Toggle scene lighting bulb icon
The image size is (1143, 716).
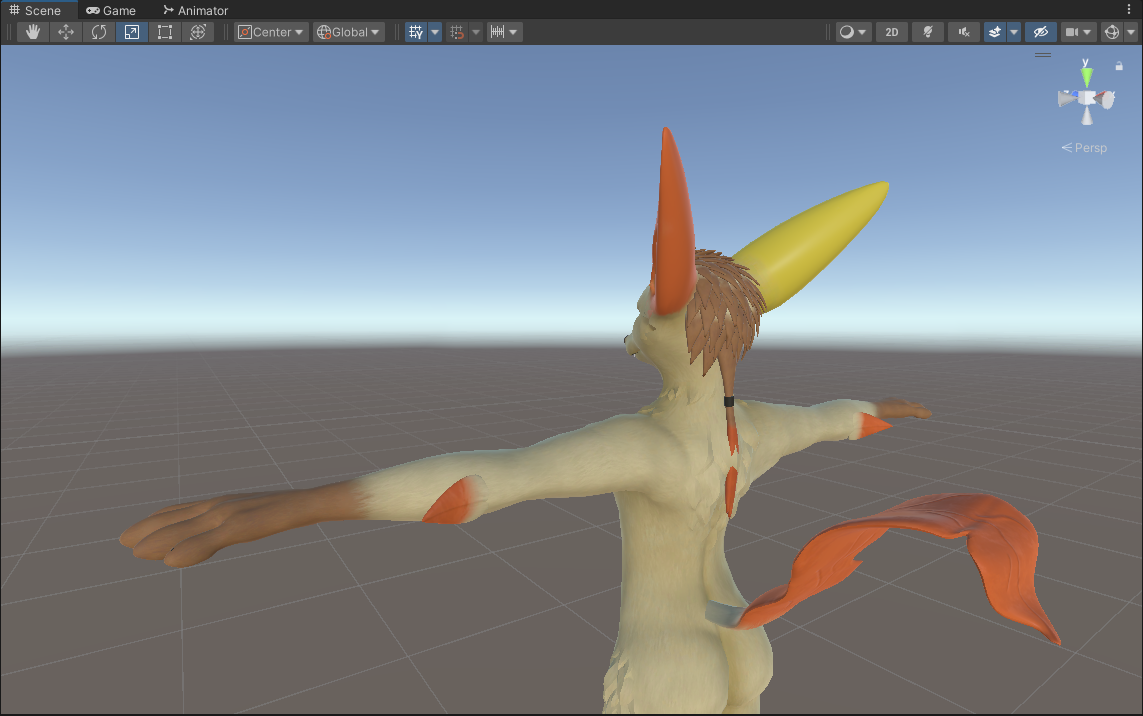pyautogui.click(x=928, y=32)
